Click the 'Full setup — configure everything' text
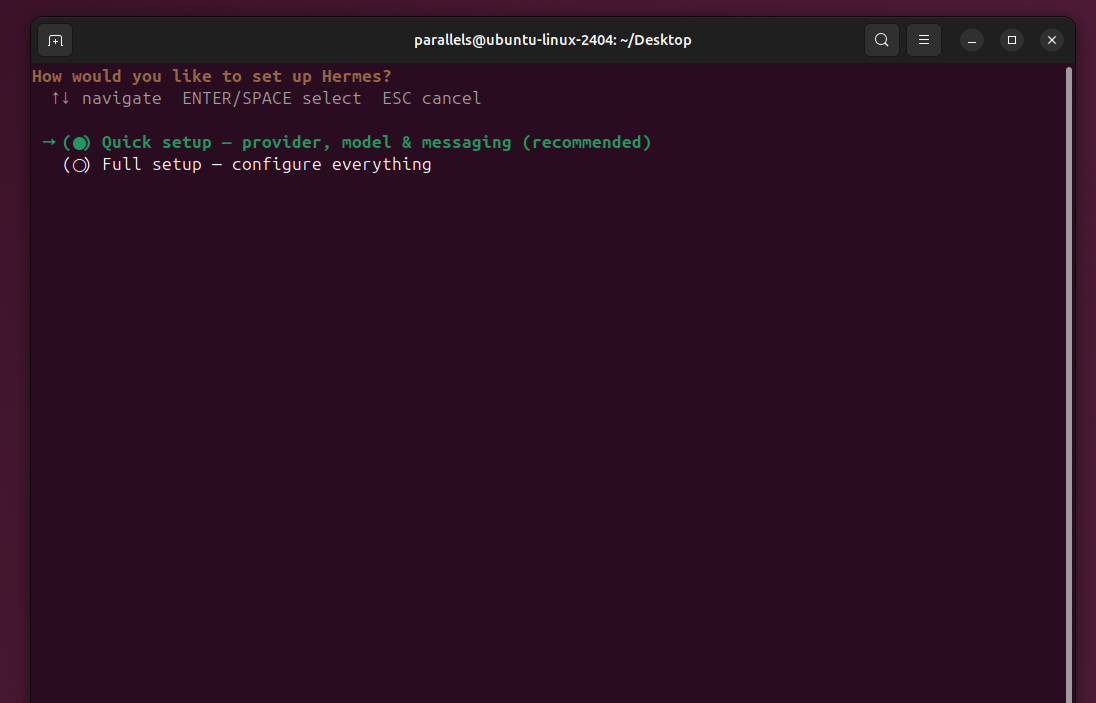 tap(266, 165)
